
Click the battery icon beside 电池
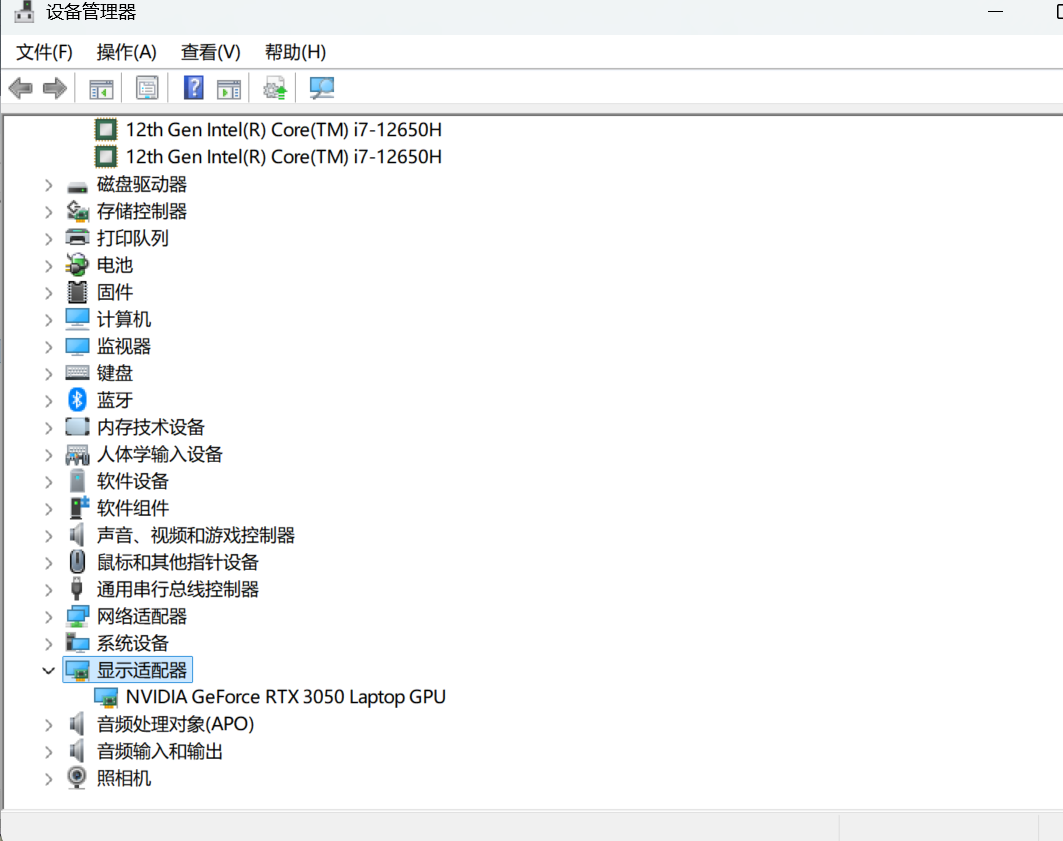pyautogui.click(x=77, y=265)
